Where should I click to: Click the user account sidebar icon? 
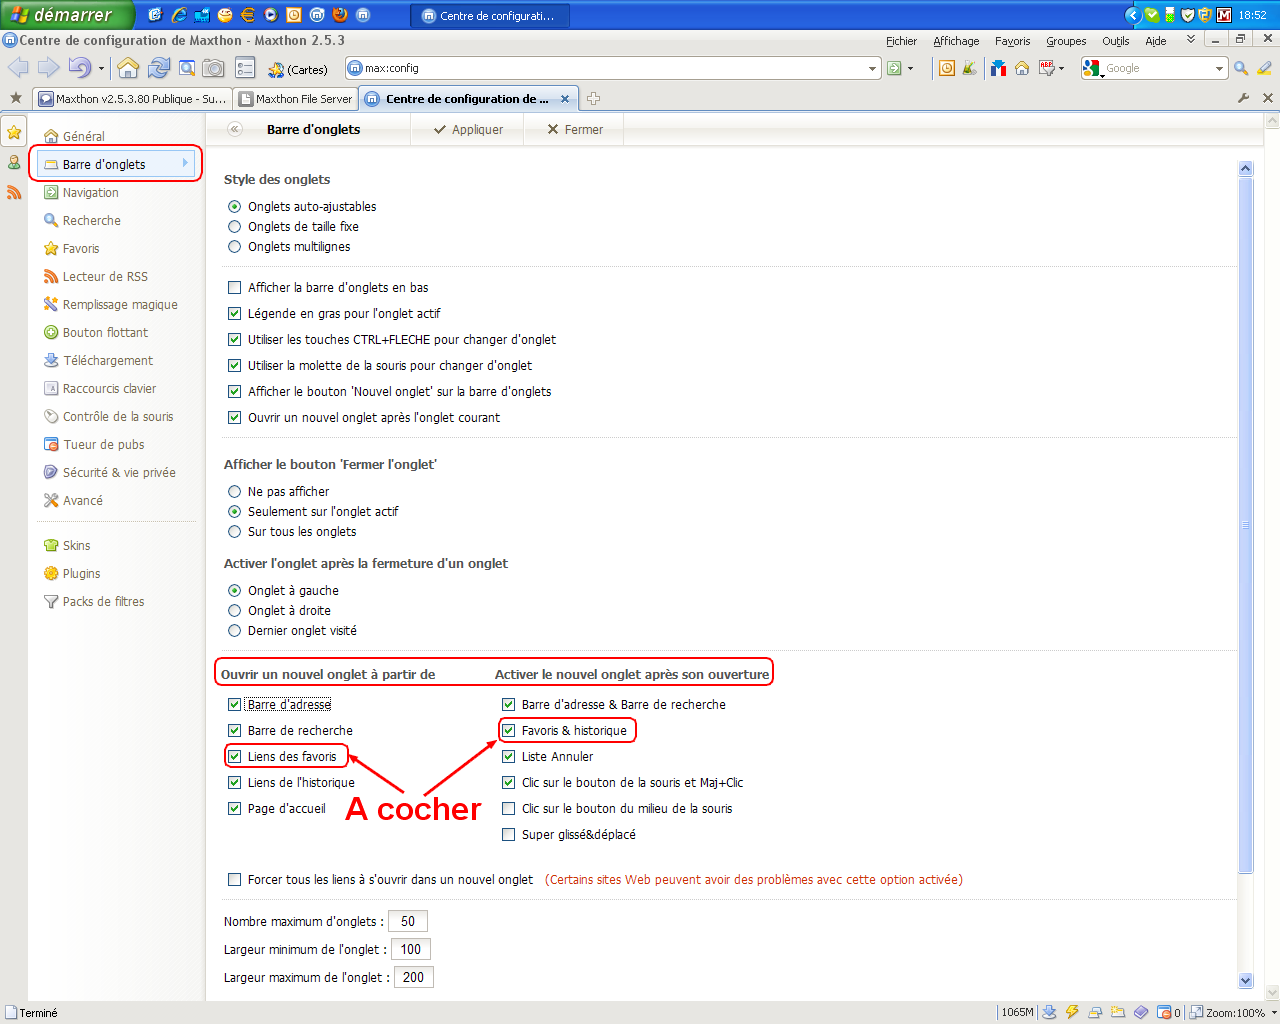coord(14,162)
